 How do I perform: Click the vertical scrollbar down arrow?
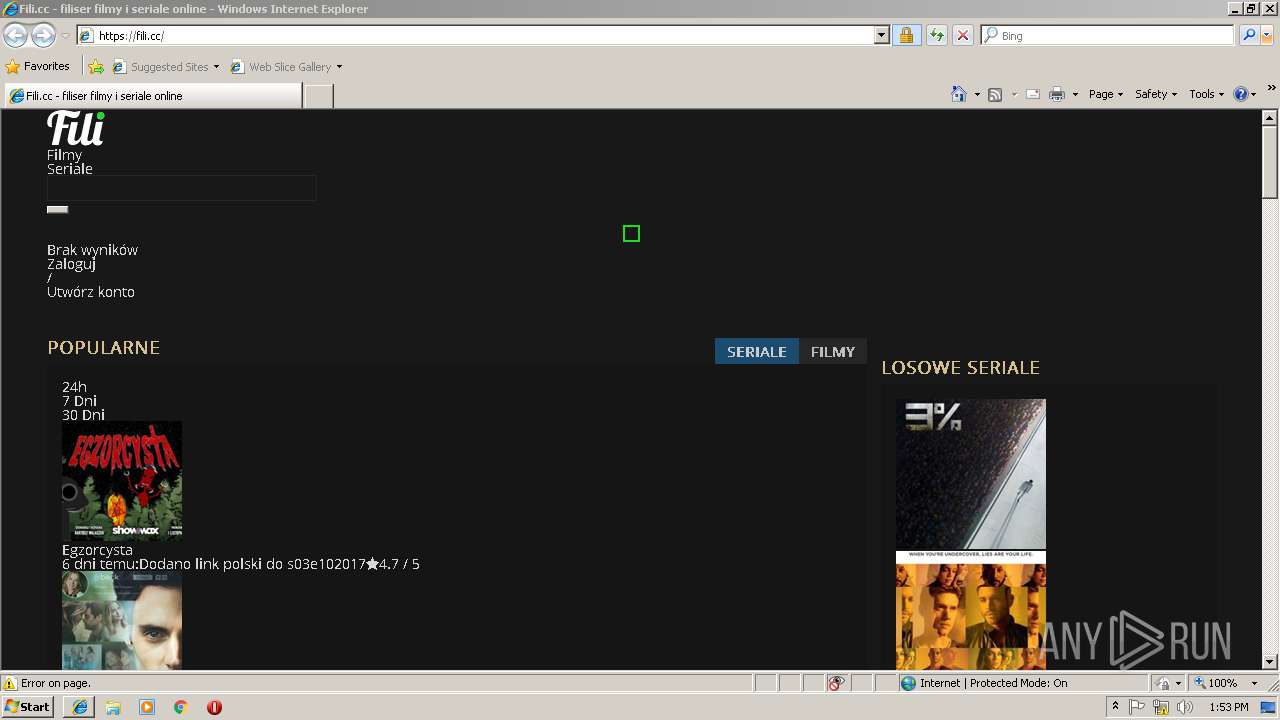(1270, 661)
